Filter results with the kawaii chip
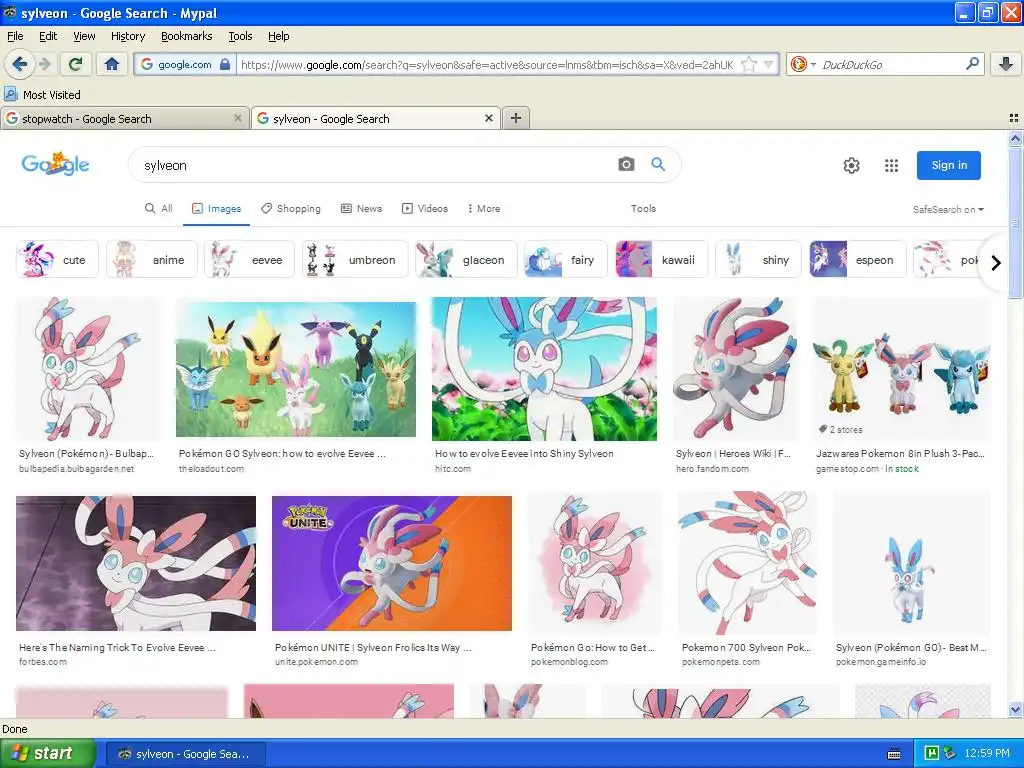The height and width of the screenshot is (768, 1024). 662,259
